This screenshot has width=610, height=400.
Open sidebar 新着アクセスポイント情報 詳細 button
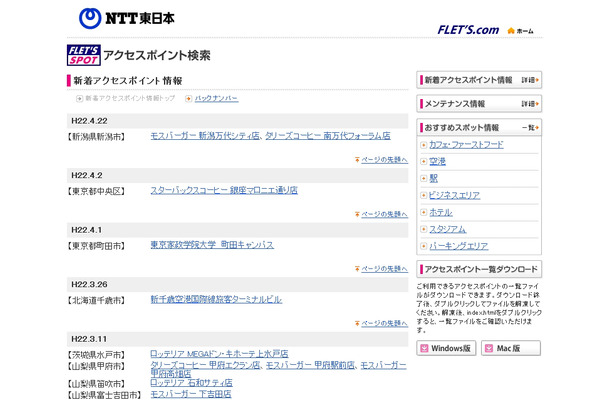(479, 80)
